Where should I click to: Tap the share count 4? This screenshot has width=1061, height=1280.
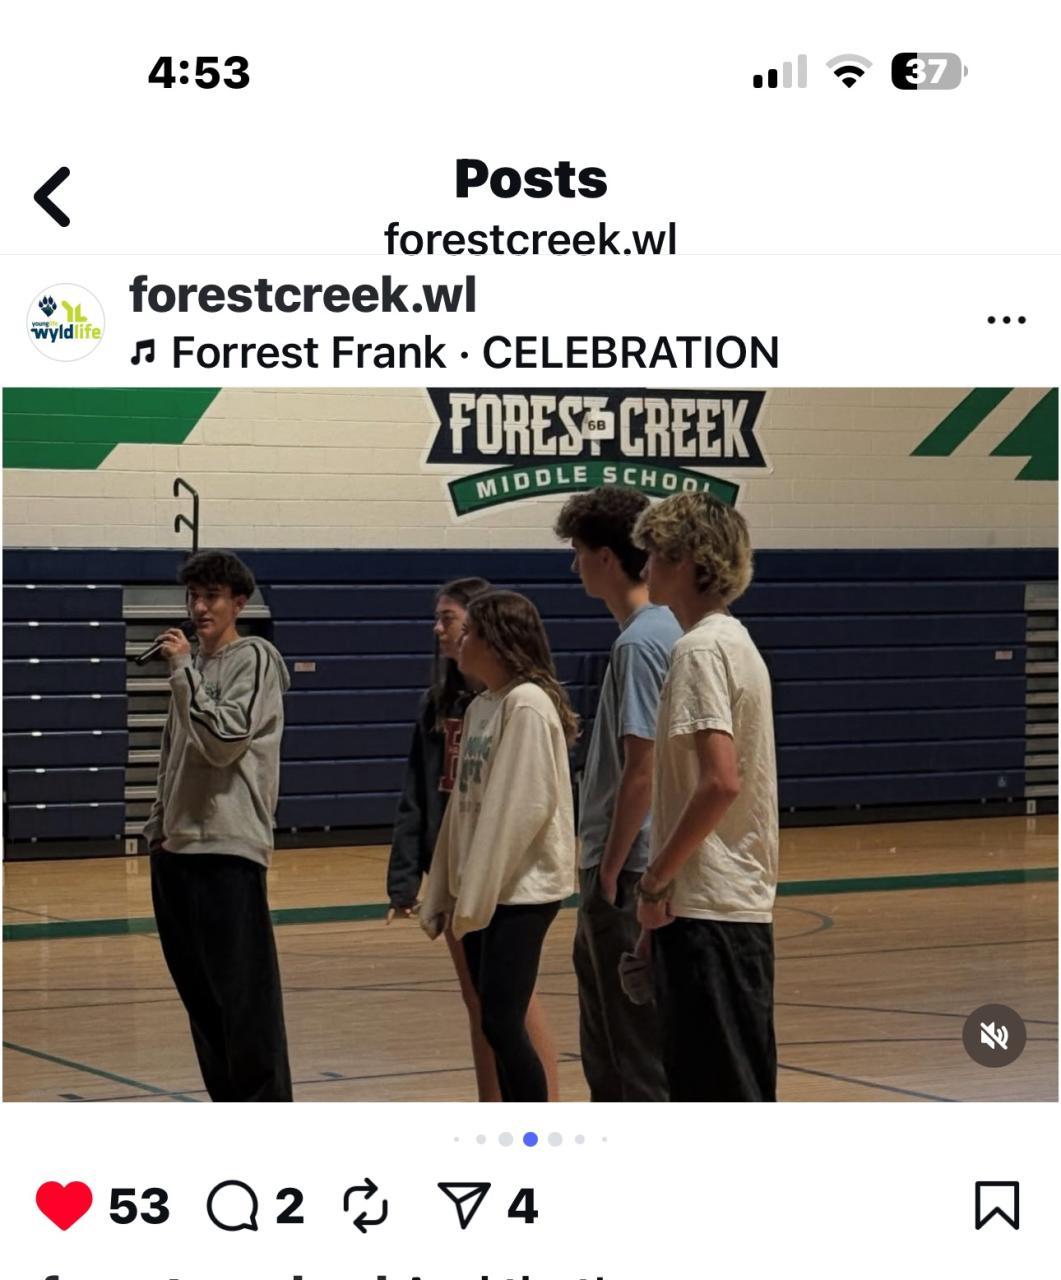point(522,1206)
